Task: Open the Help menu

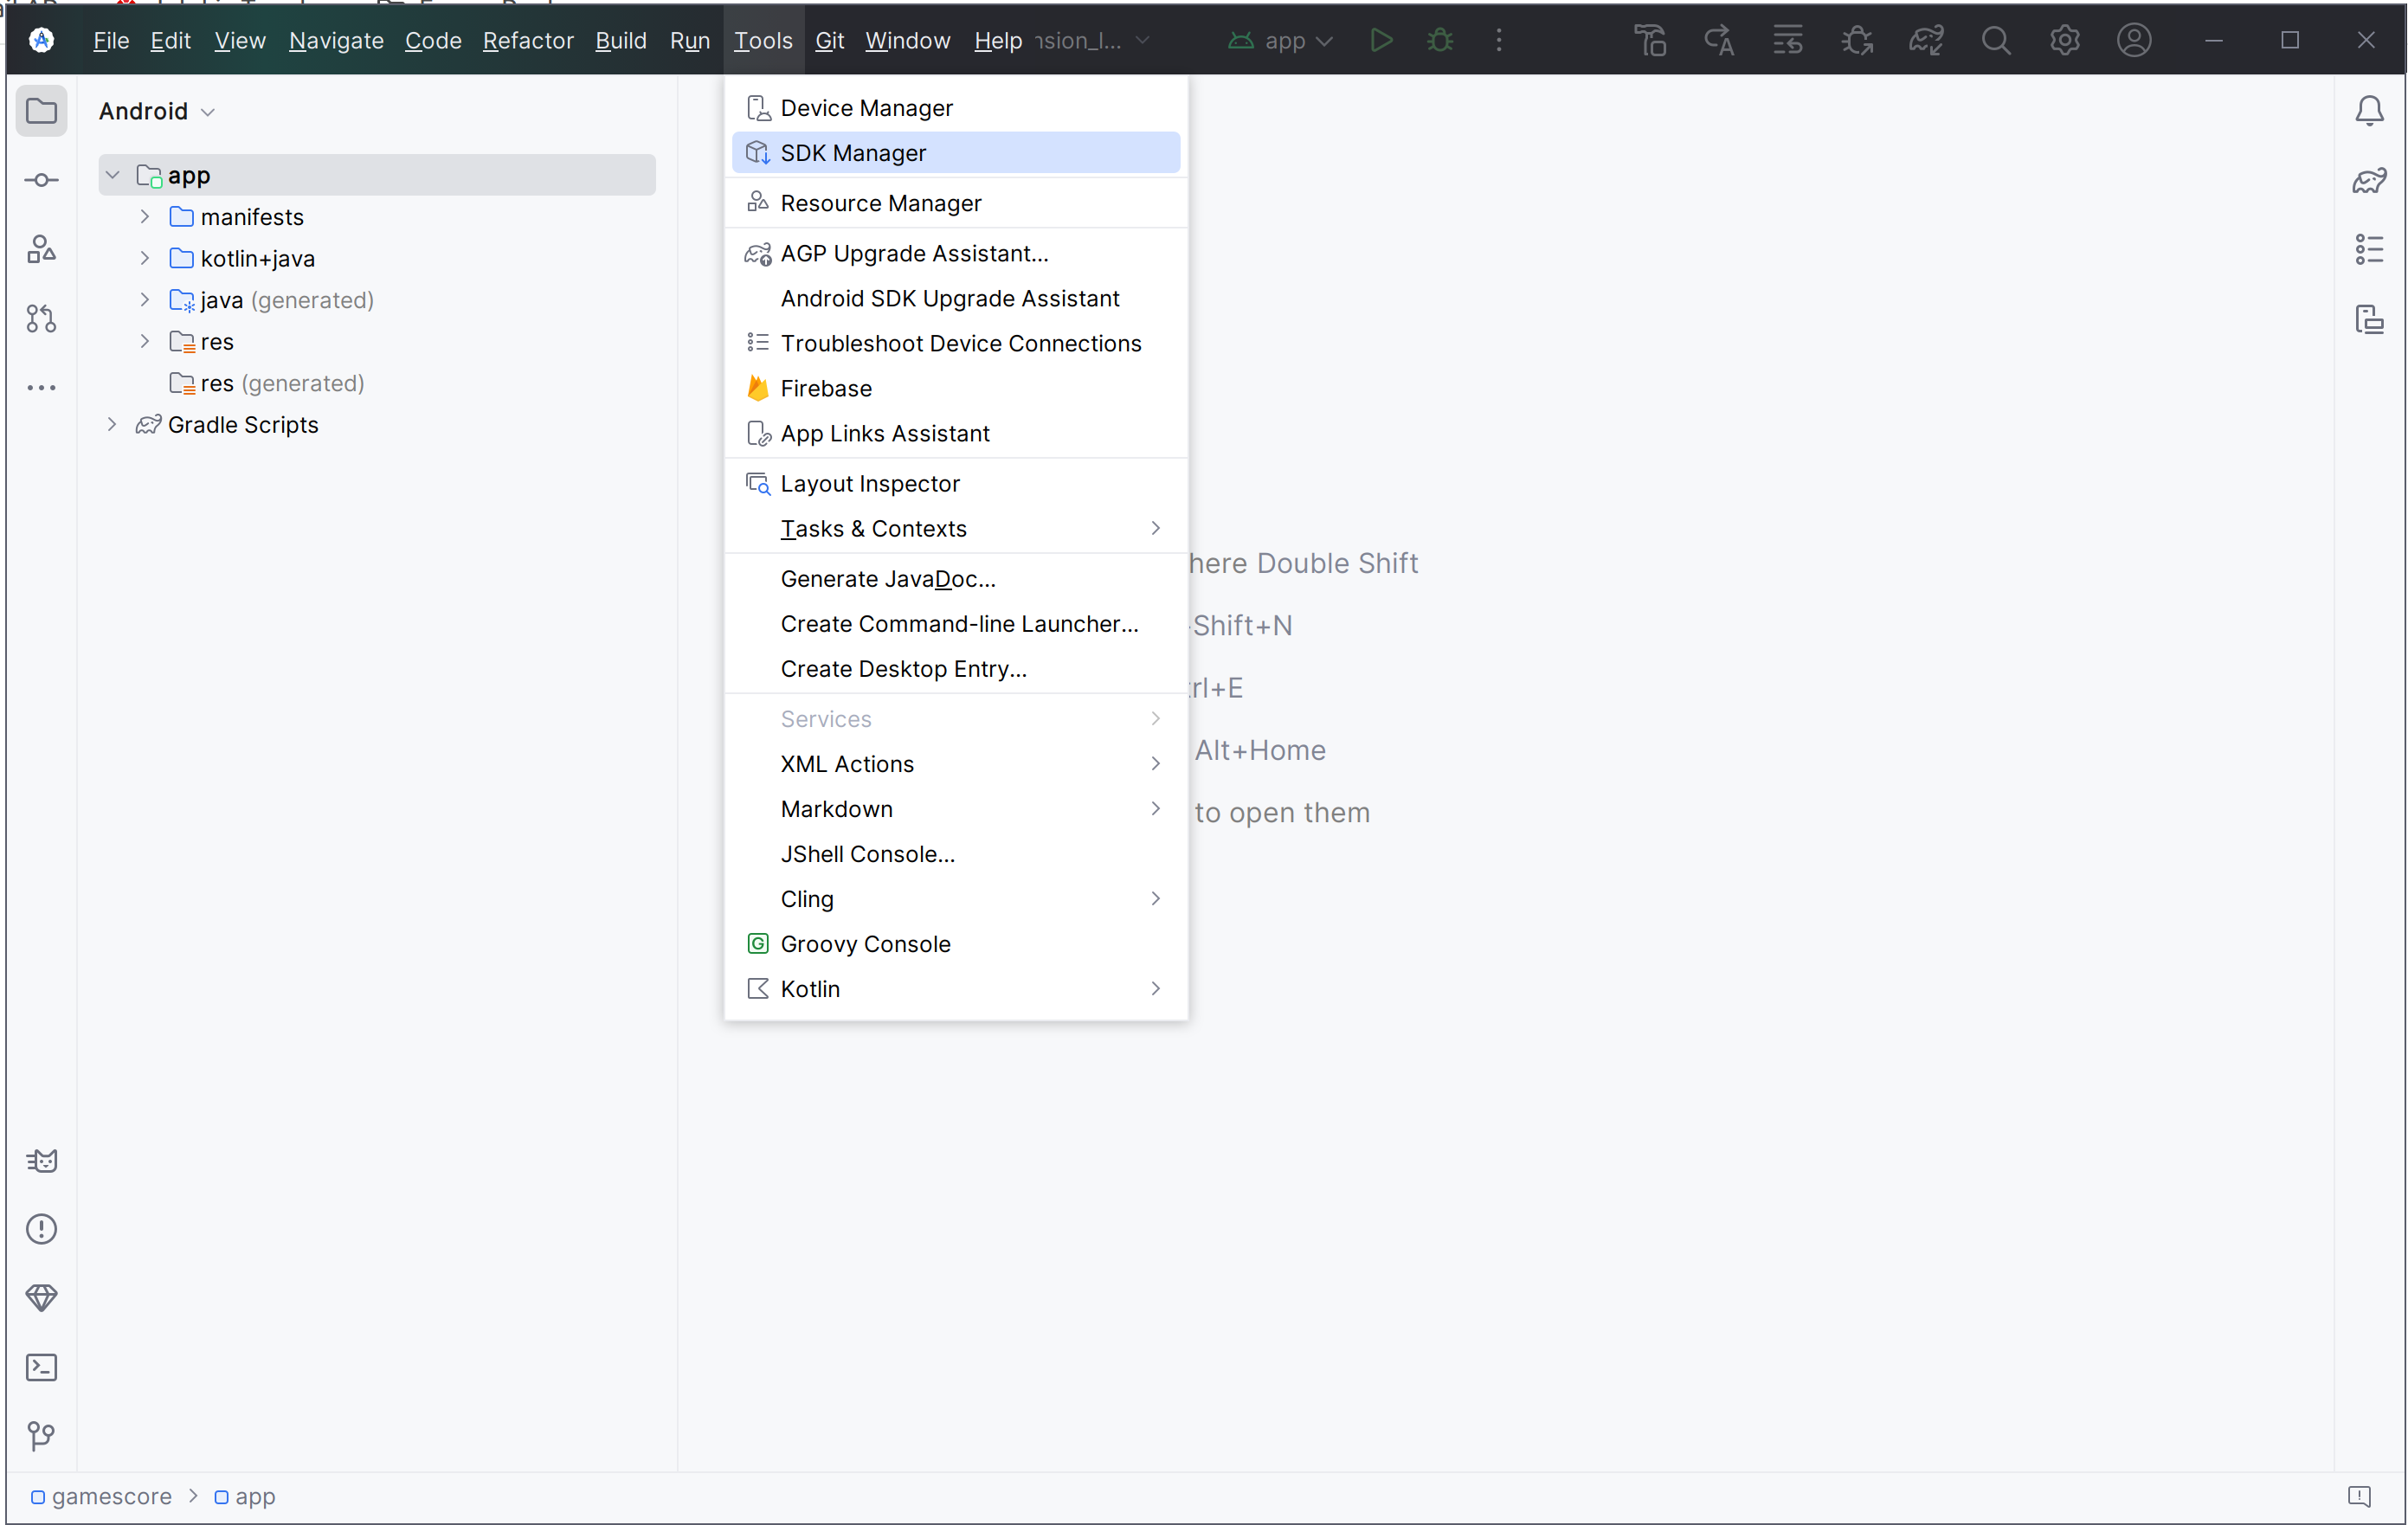Action: [997, 40]
